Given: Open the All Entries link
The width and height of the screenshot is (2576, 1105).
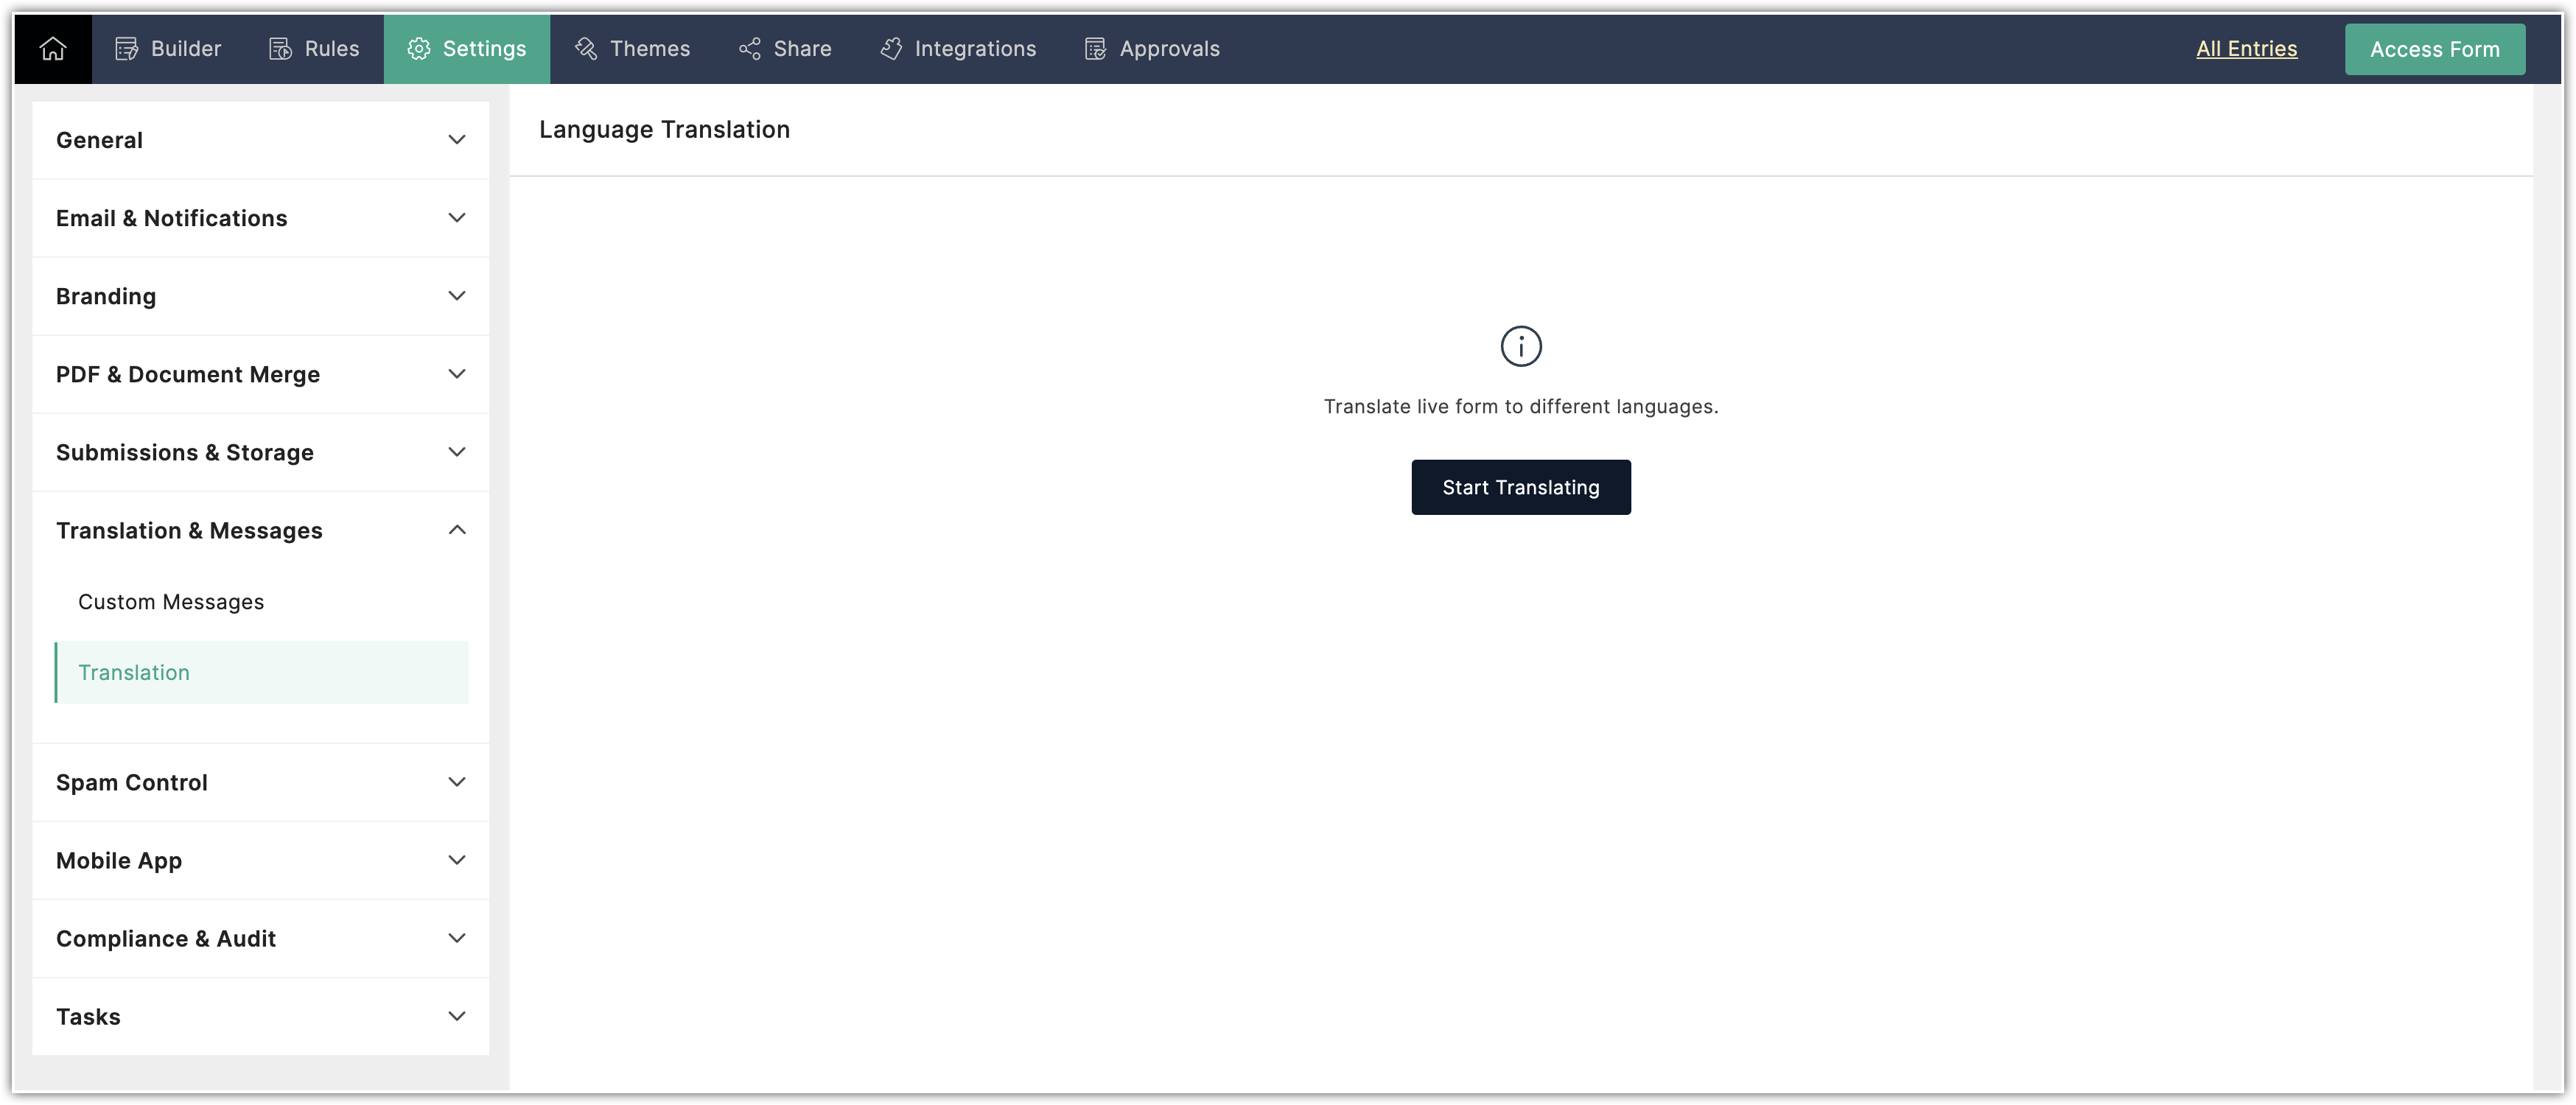Looking at the screenshot, I should tap(2246, 49).
